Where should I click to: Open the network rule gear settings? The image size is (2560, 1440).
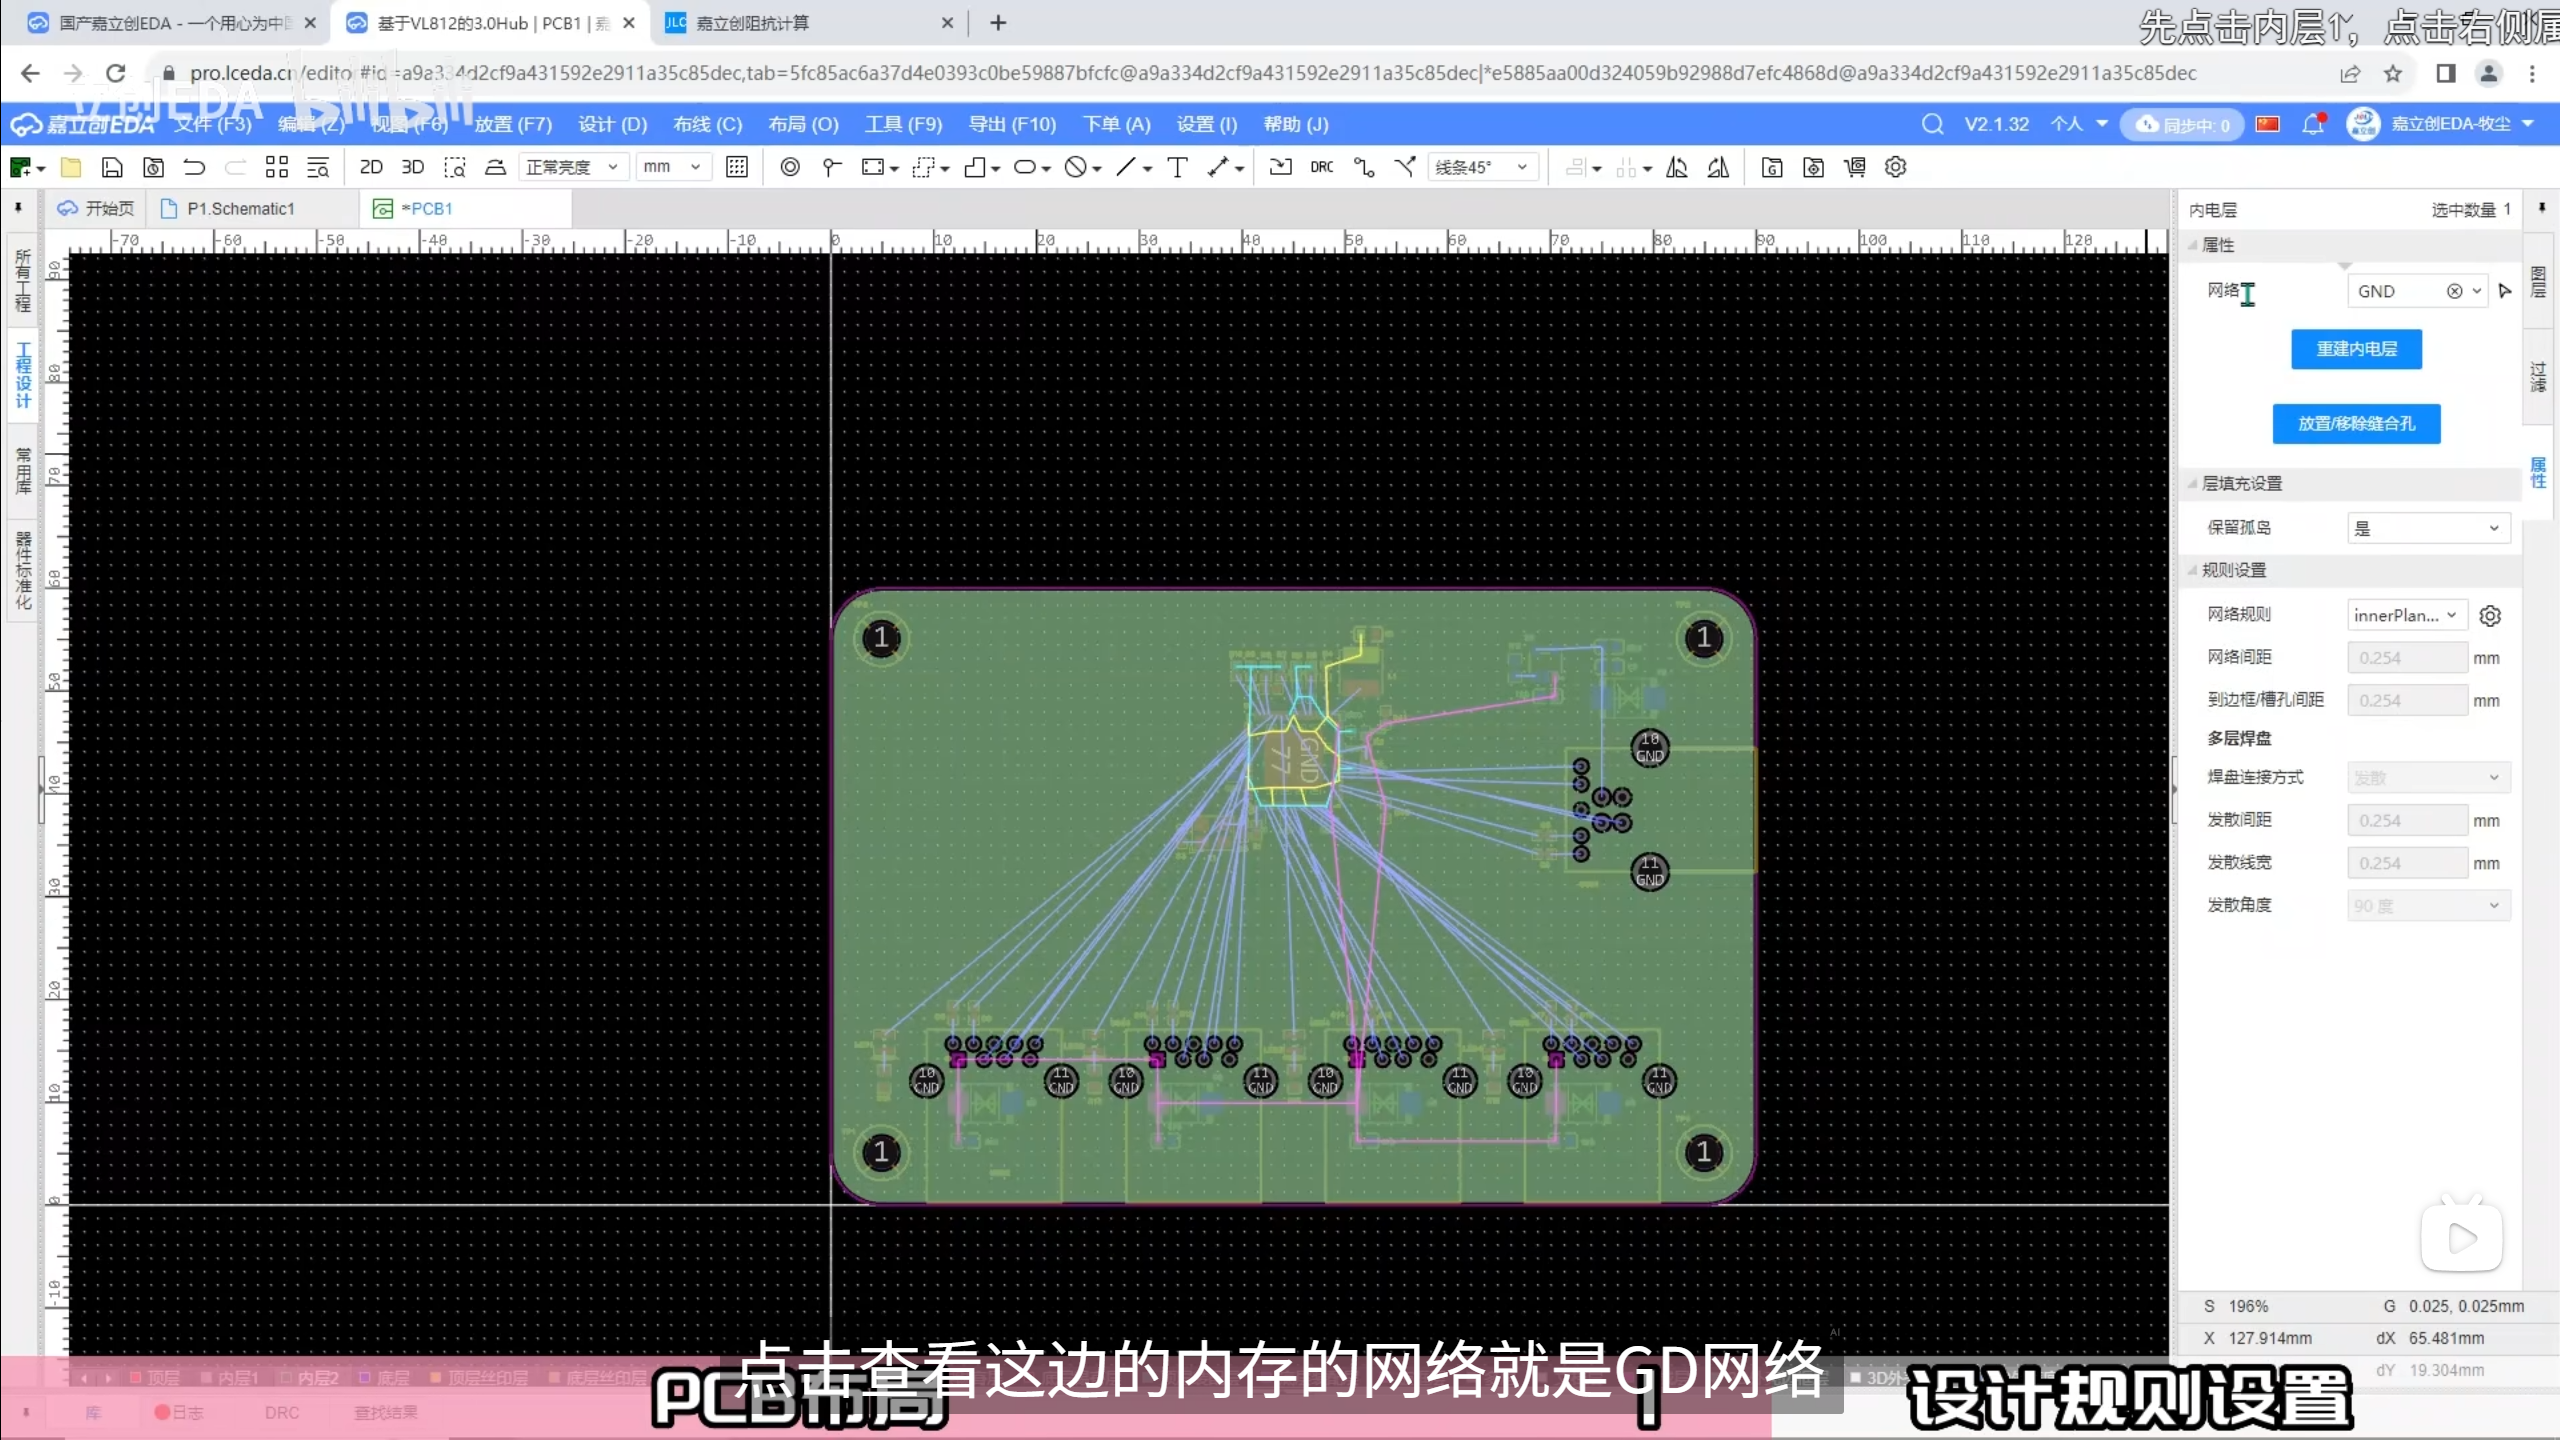tap(2490, 616)
